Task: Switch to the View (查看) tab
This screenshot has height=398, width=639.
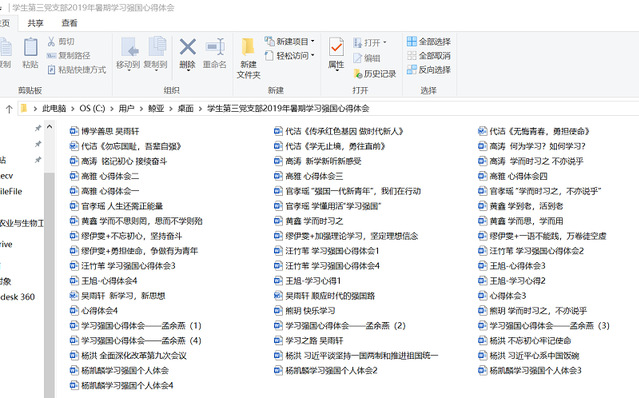Action: pos(69,23)
